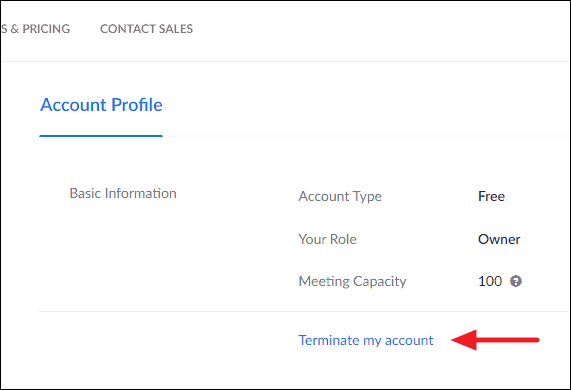Select the Basic Information section label
This screenshot has height=390, width=571.
123,193
